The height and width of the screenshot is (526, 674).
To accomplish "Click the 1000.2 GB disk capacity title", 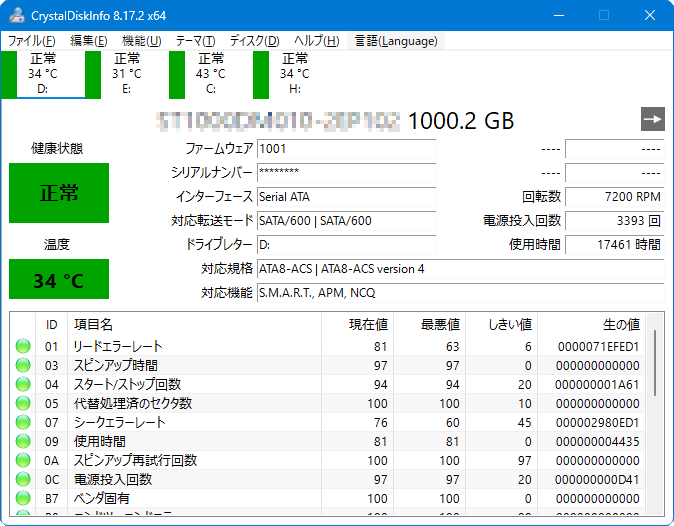I will coord(461,120).
